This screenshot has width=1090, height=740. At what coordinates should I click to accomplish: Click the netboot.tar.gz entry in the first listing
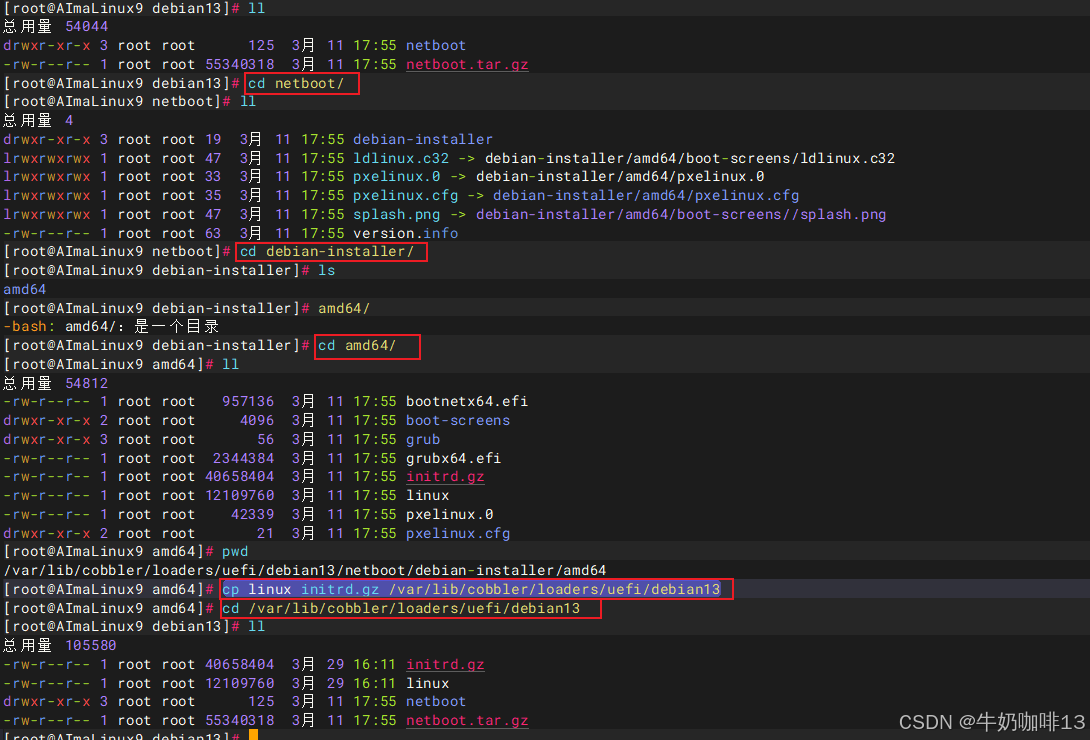coord(466,65)
